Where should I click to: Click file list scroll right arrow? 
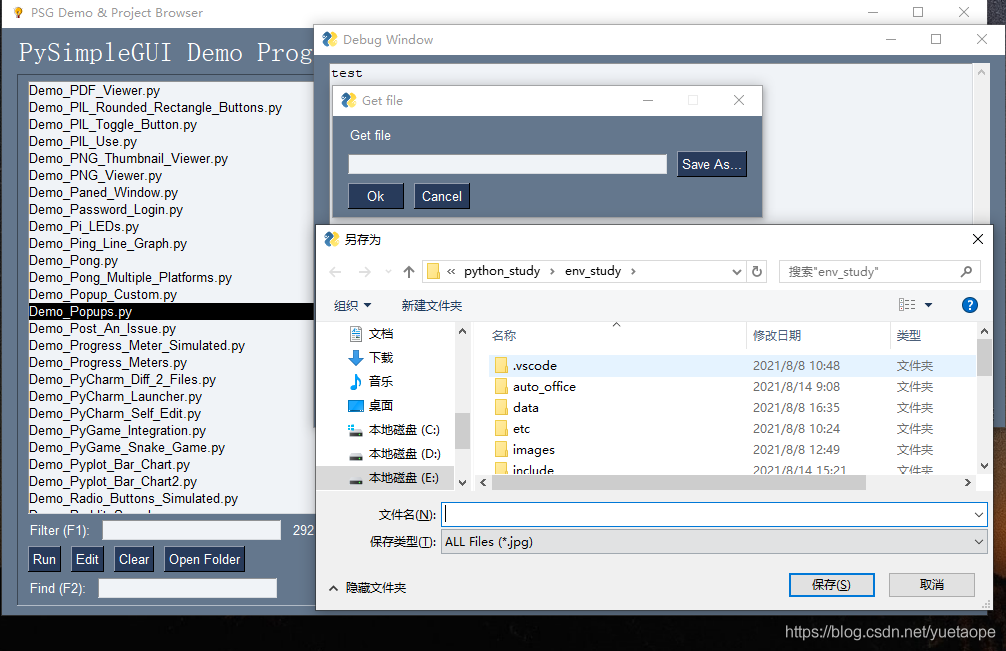968,482
